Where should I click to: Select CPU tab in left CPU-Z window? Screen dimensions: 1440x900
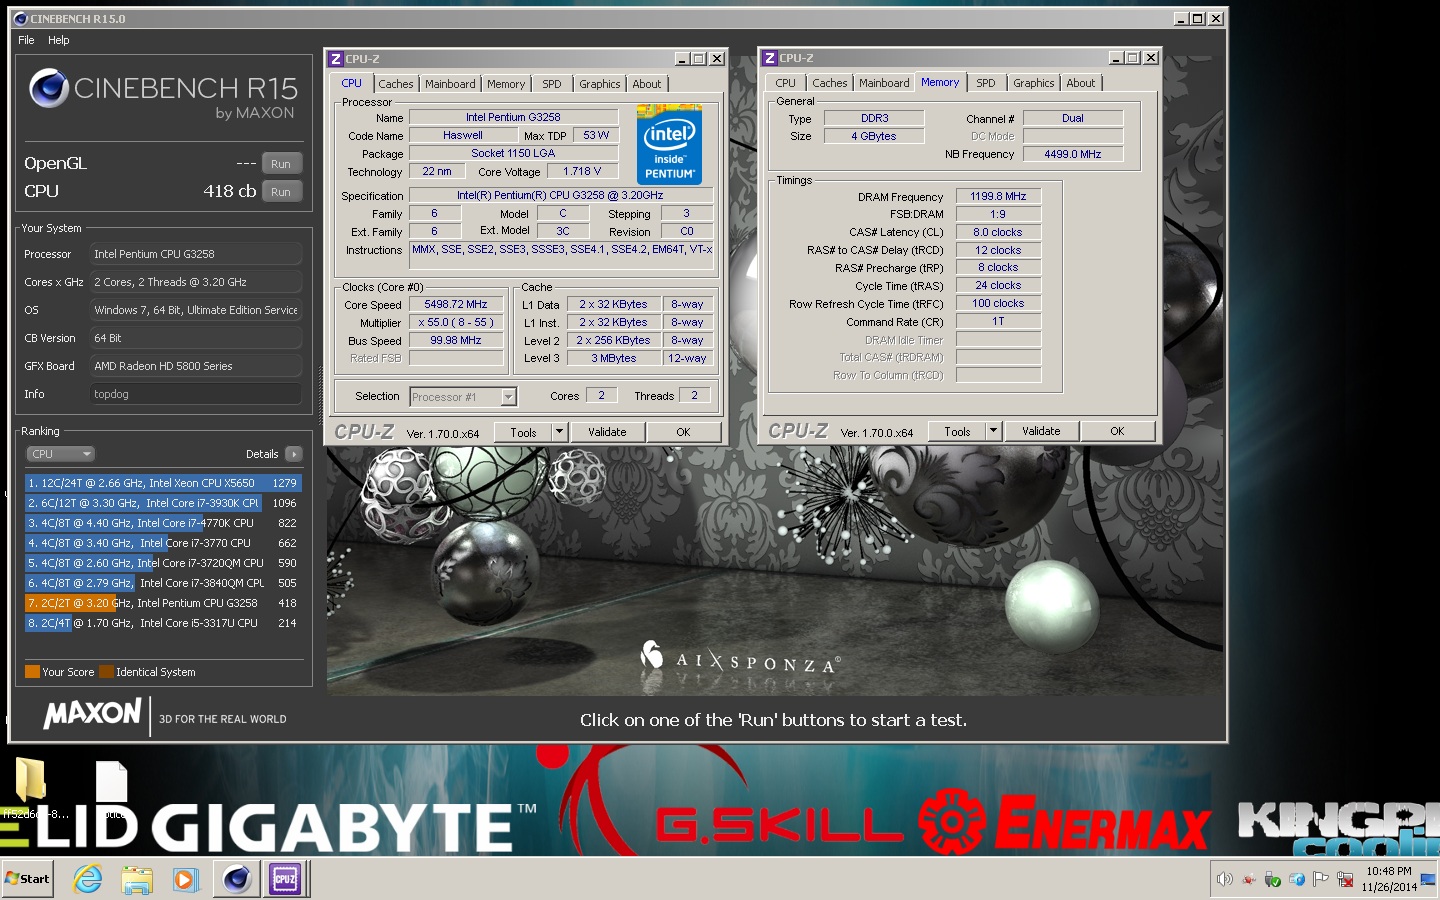tap(352, 83)
